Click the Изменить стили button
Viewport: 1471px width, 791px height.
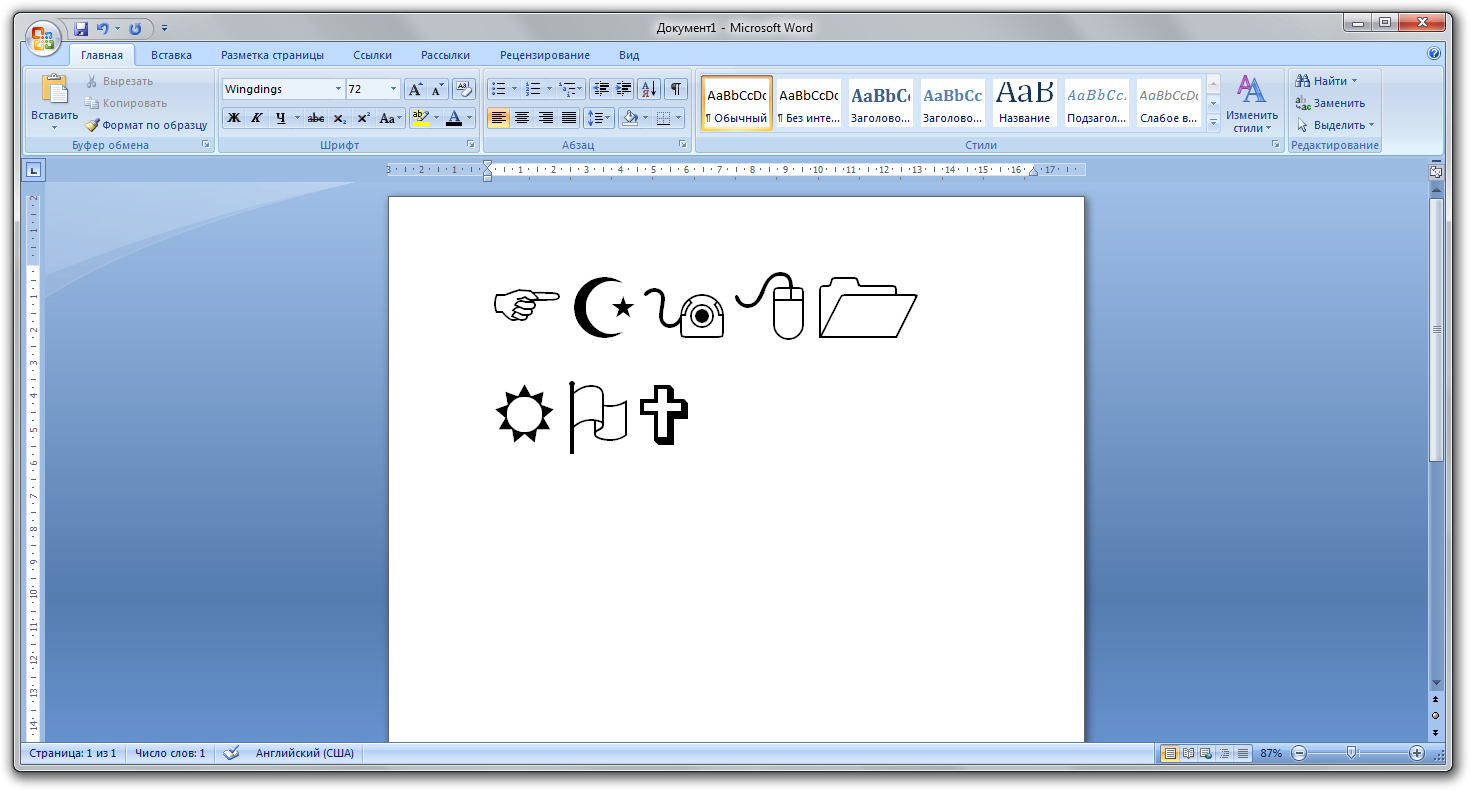tap(1252, 104)
